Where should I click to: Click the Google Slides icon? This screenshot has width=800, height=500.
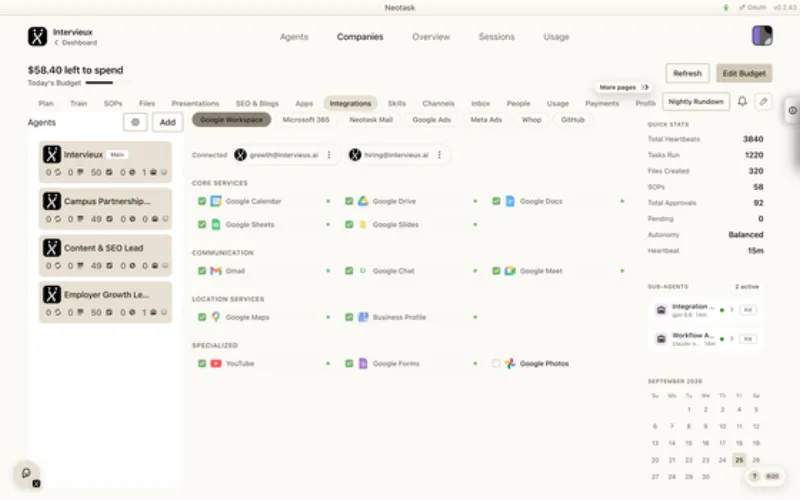pyautogui.click(x=363, y=224)
